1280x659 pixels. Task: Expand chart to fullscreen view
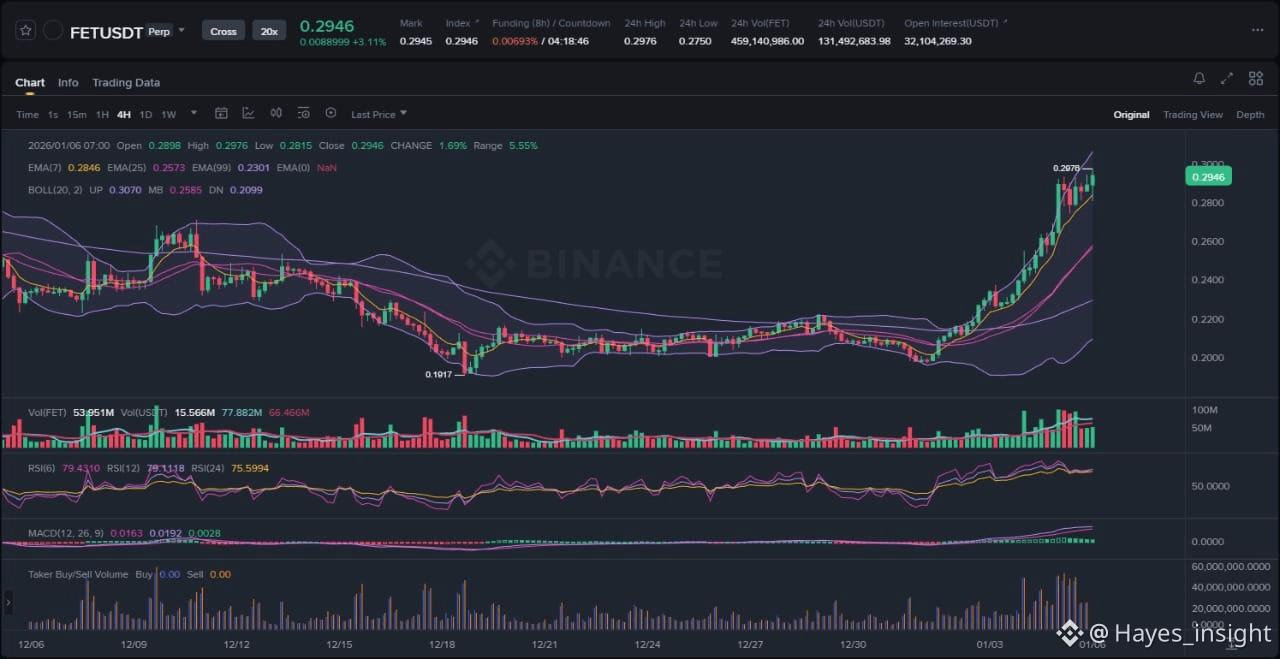1227,79
